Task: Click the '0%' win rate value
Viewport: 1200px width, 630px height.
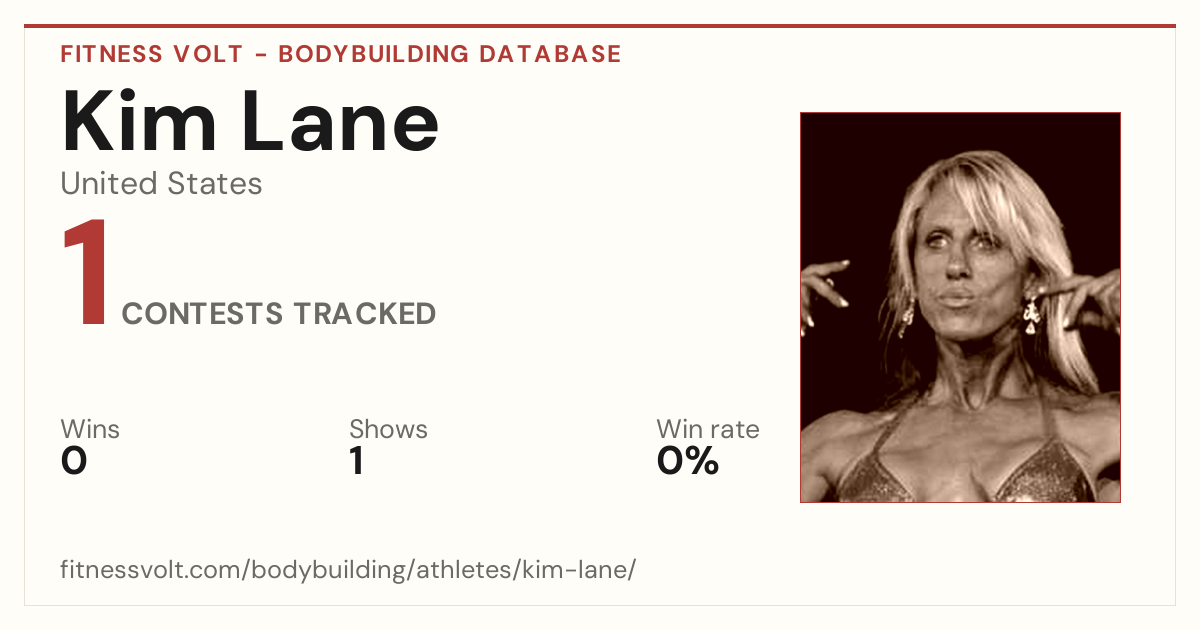Action: click(x=688, y=461)
